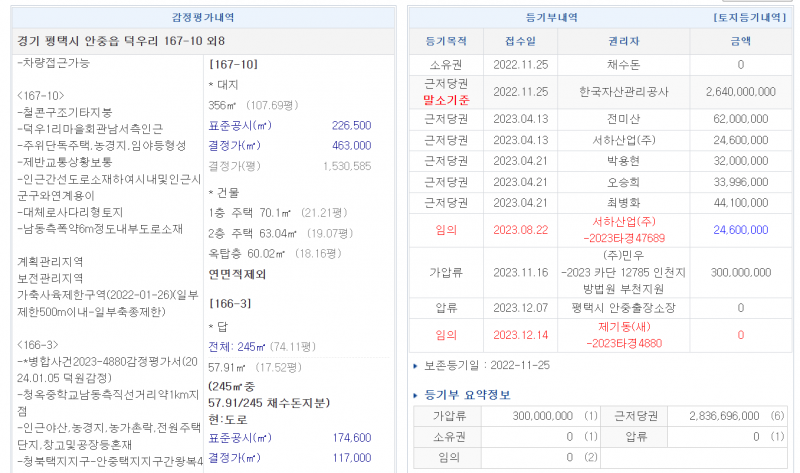Click the 옥탑층 60.02㎡ line

click(275, 254)
